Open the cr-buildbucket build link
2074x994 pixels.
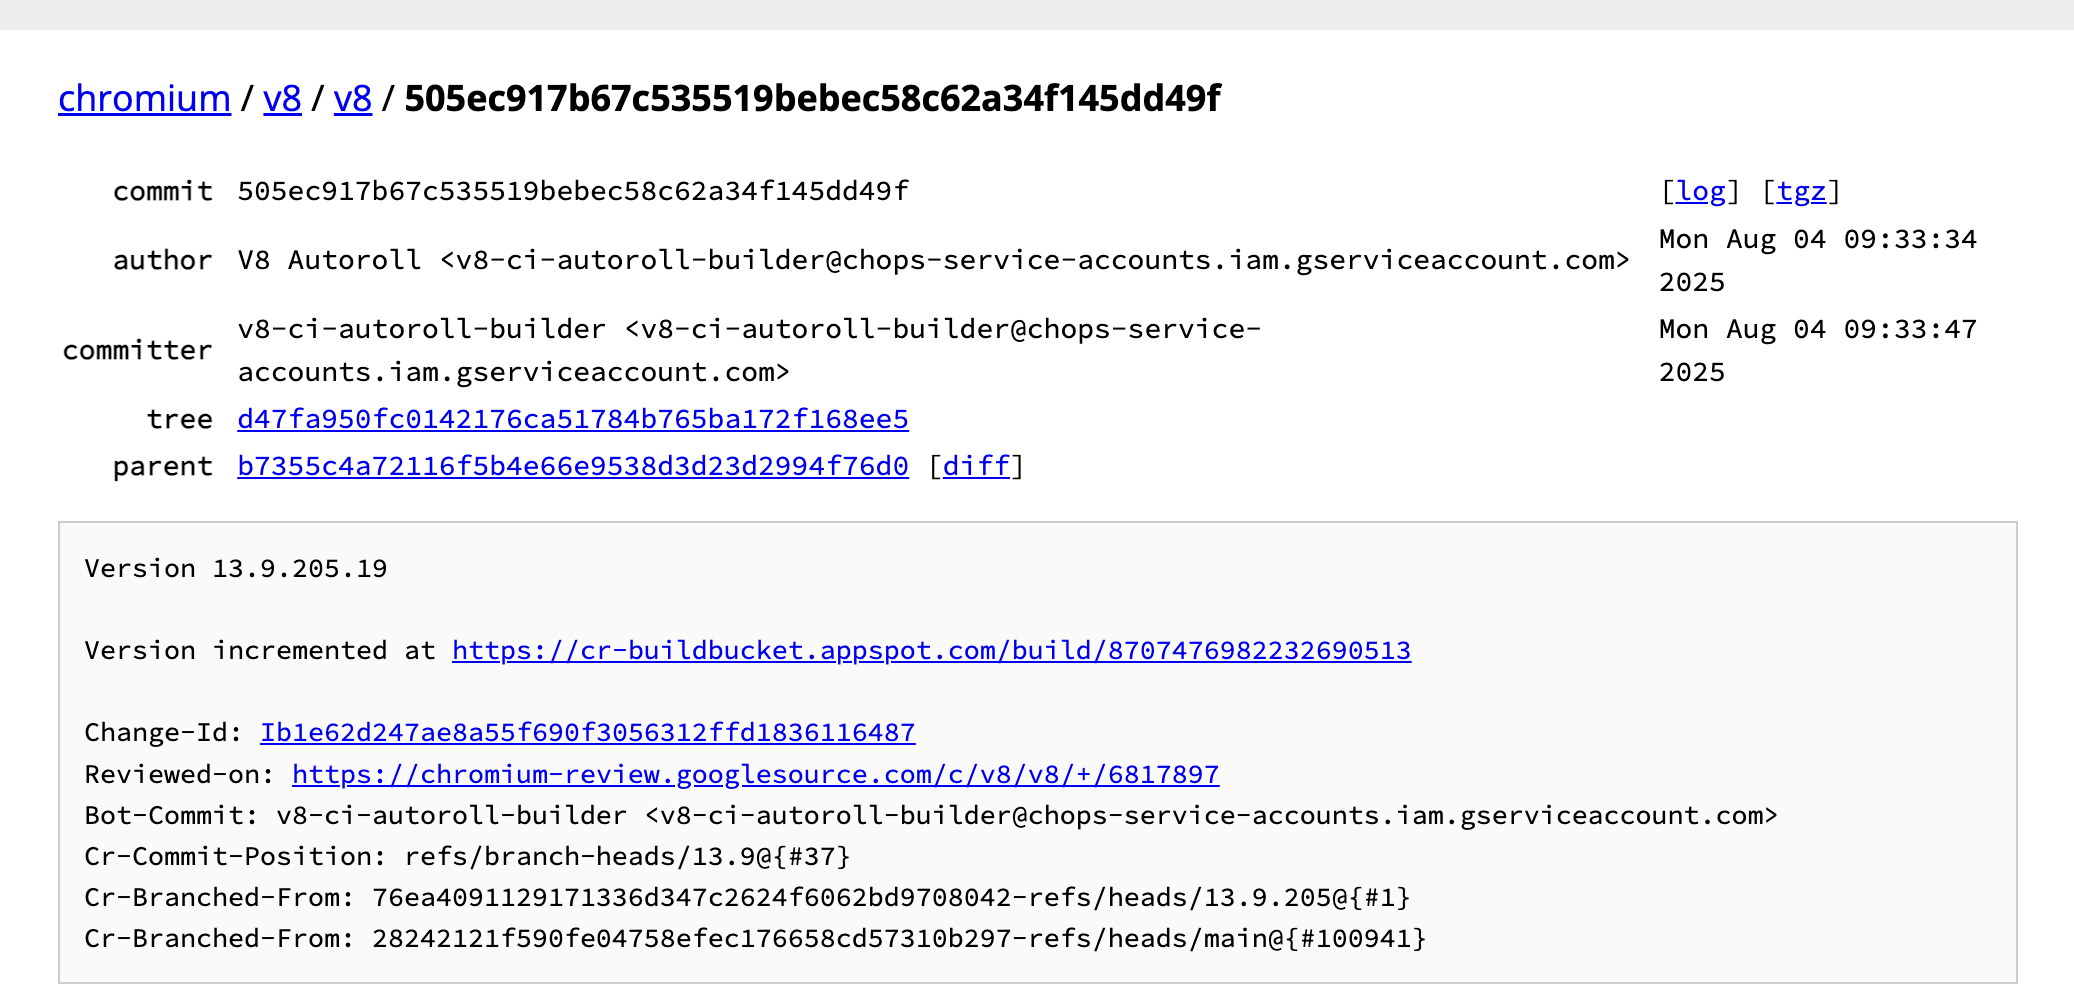click(931, 651)
